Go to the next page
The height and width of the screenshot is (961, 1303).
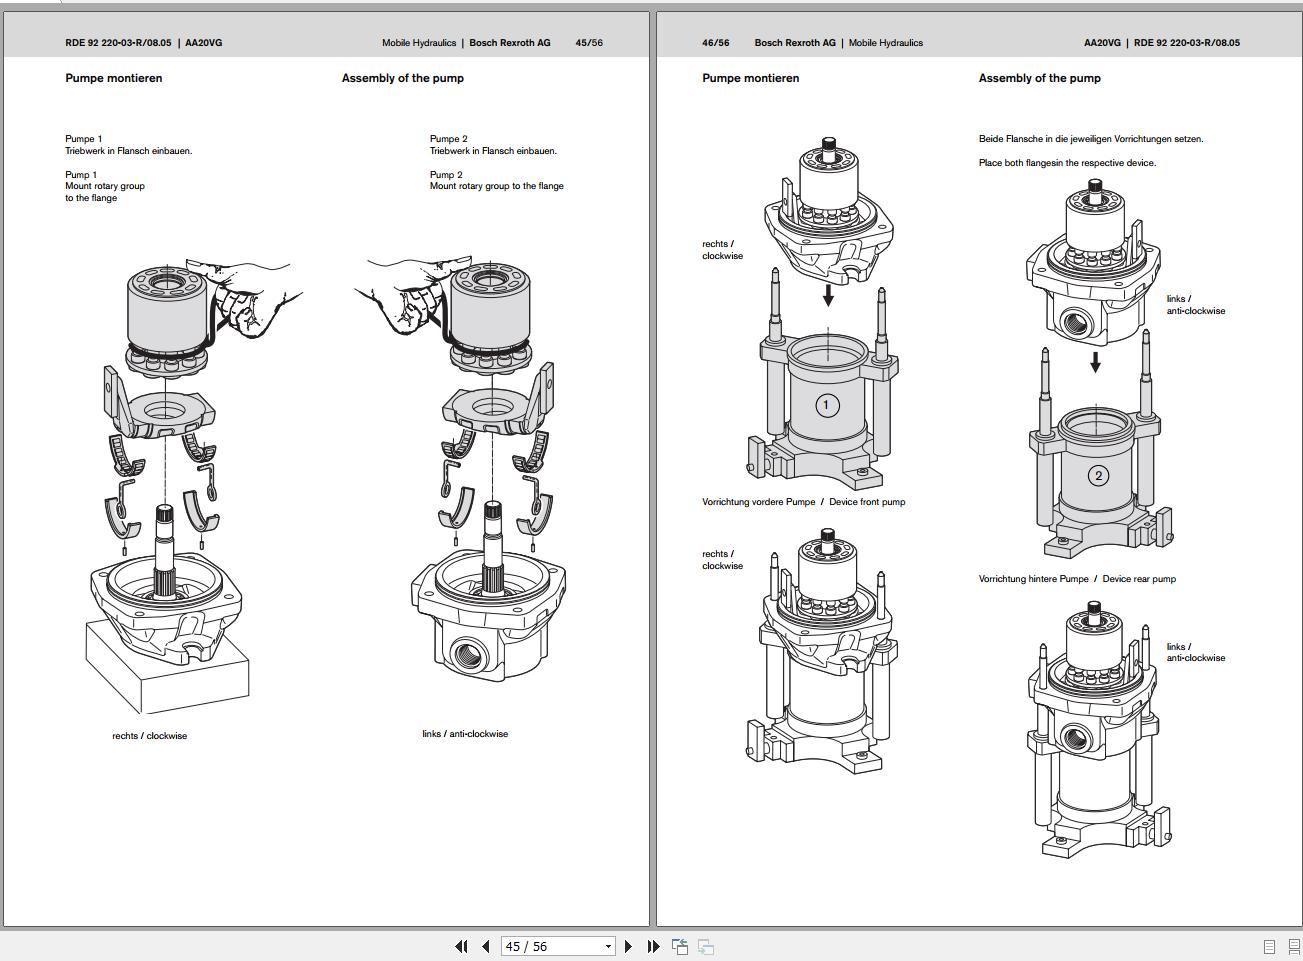click(628, 946)
